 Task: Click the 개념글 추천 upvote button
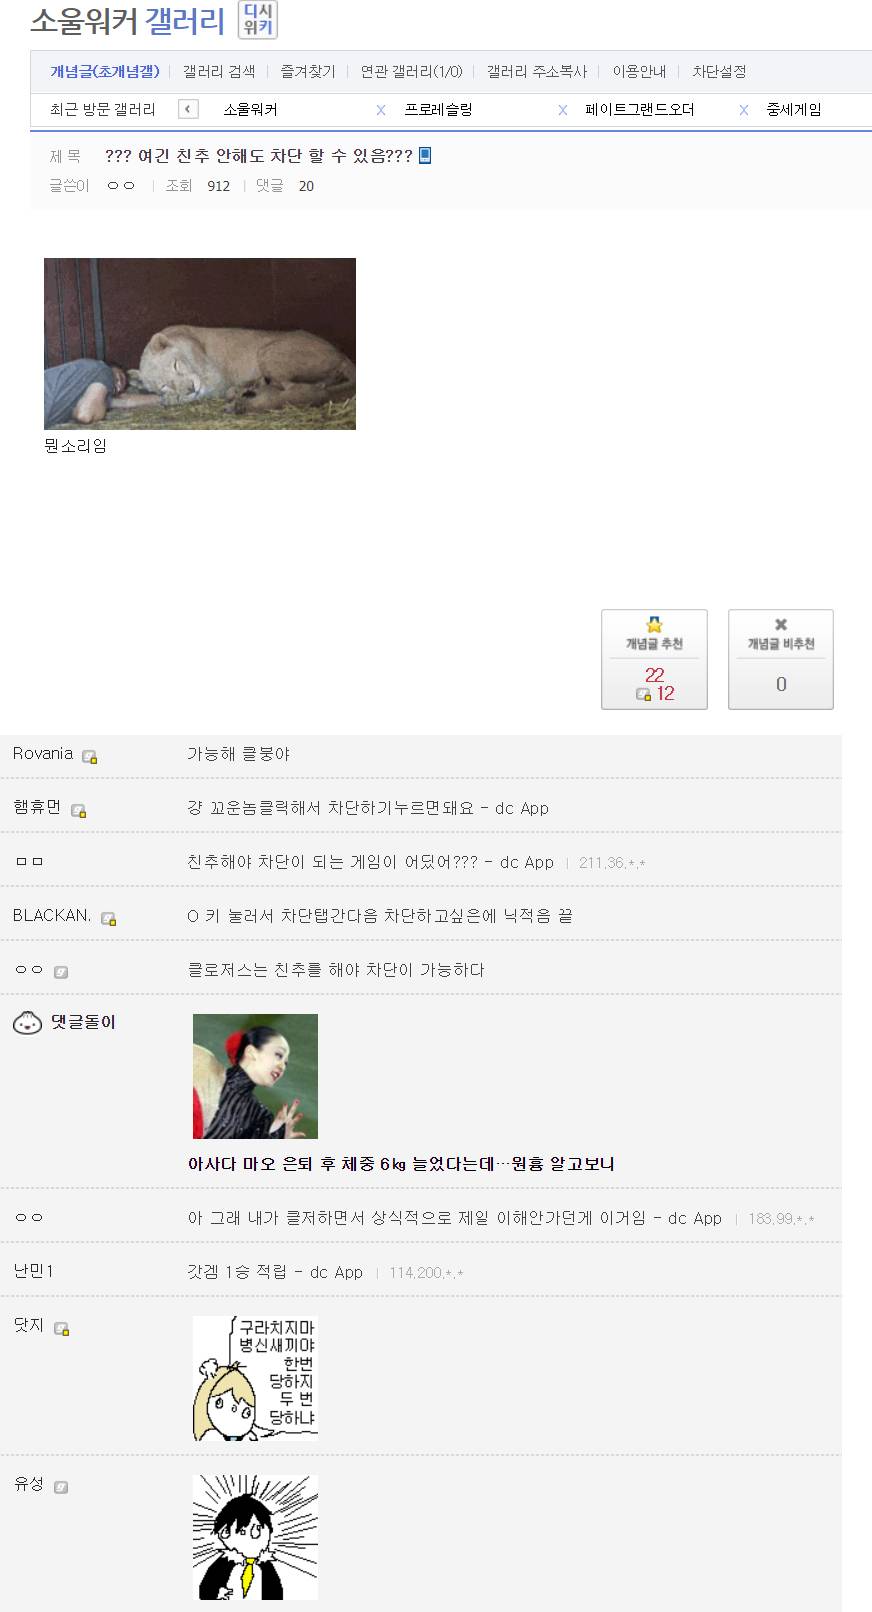(x=654, y=660)
